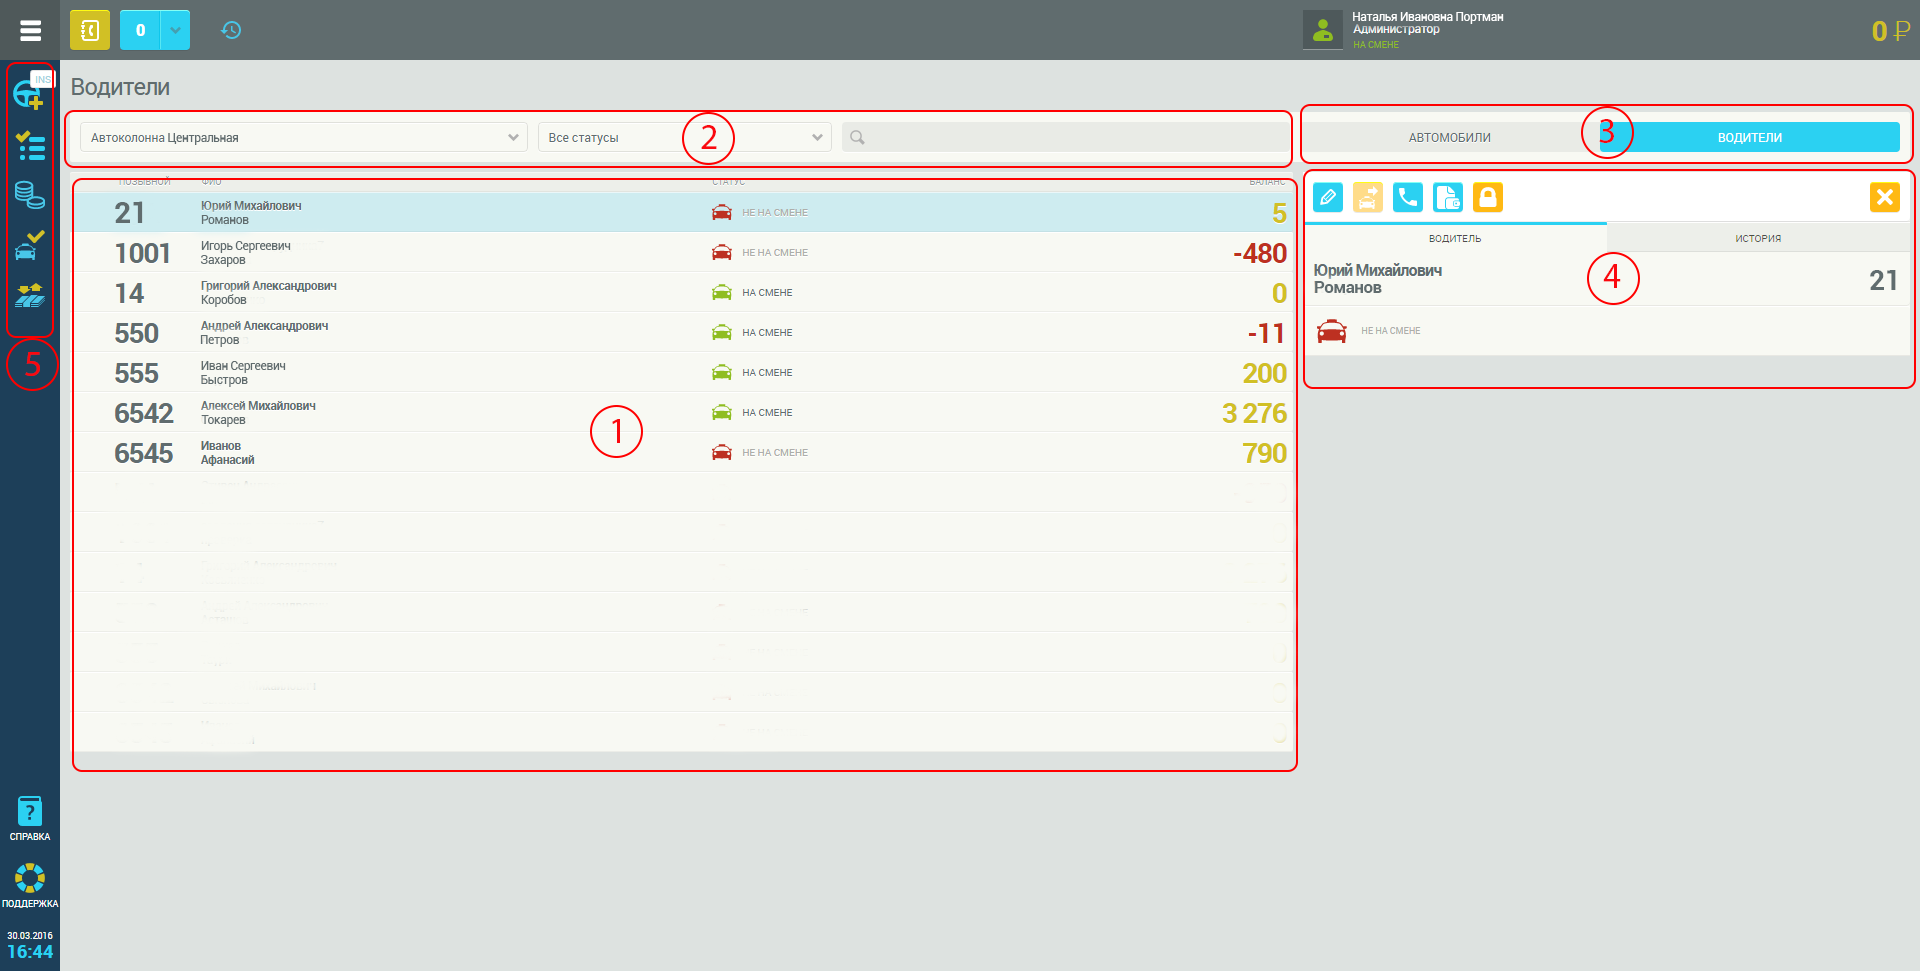Image resolution: width=1920 pixels, height=971 pixels.
Task: Click the cash transfer arrows sidebar icon
Action: coord(29,295)
